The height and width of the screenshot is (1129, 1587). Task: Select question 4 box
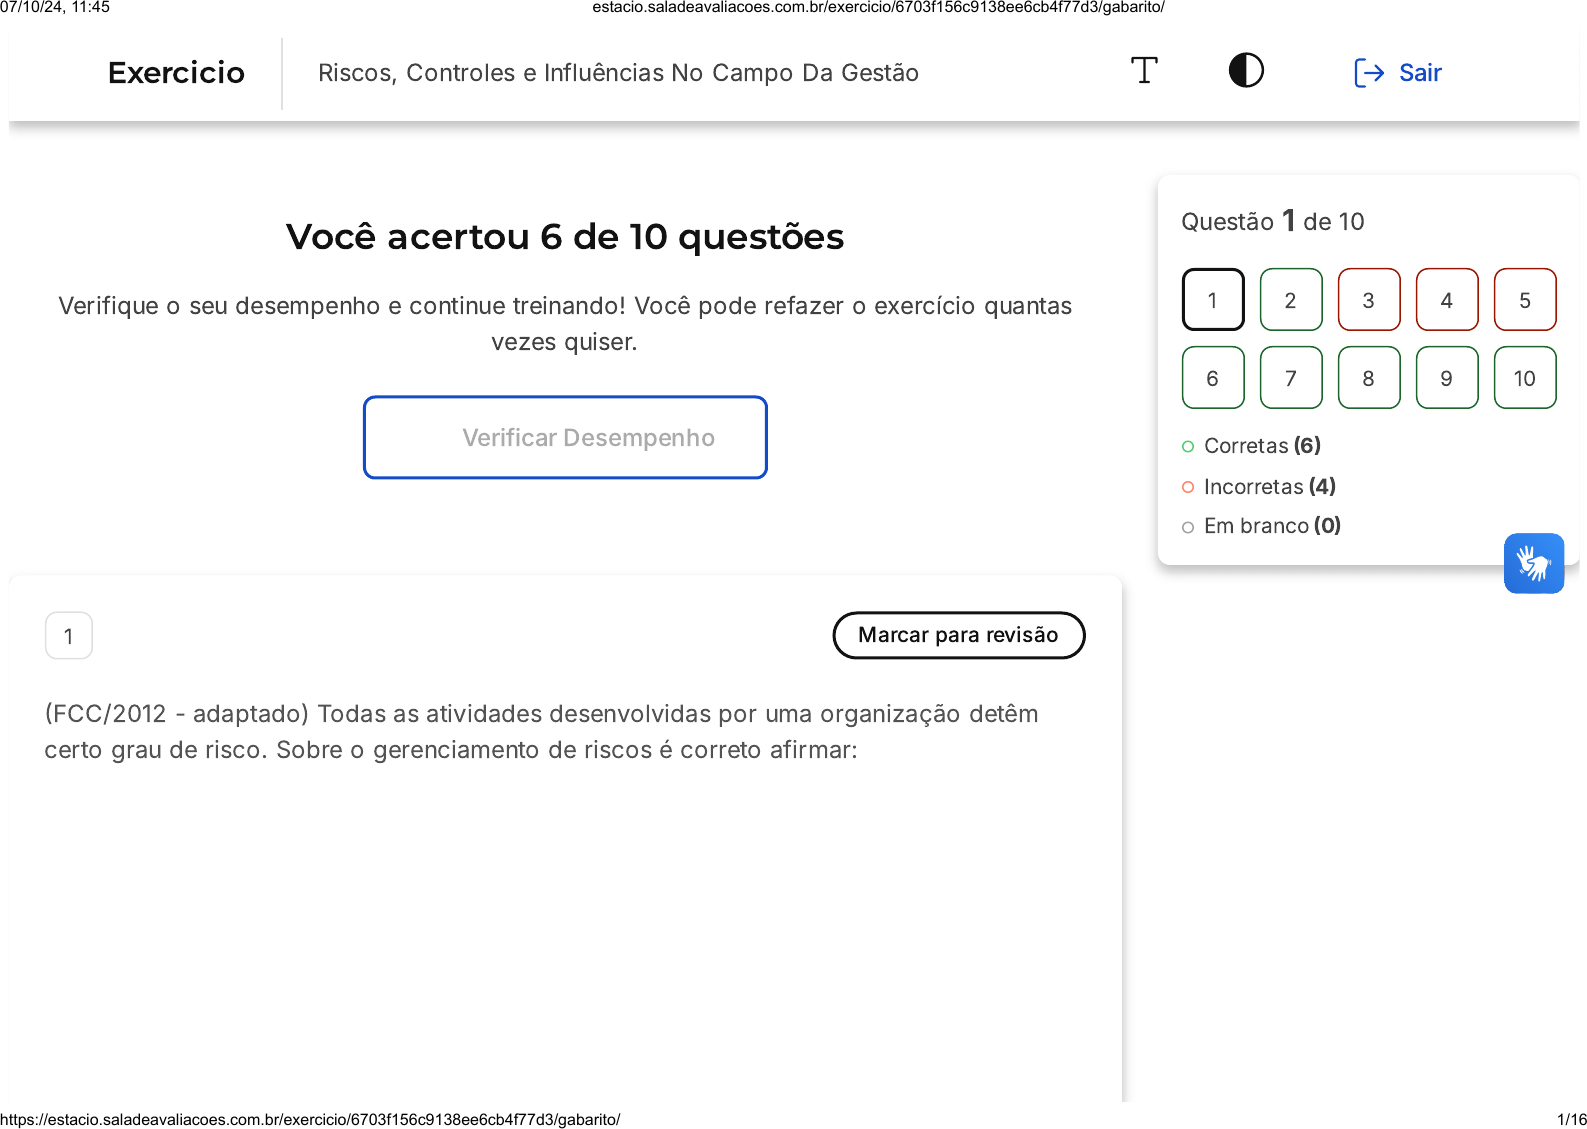(1446, 300)
